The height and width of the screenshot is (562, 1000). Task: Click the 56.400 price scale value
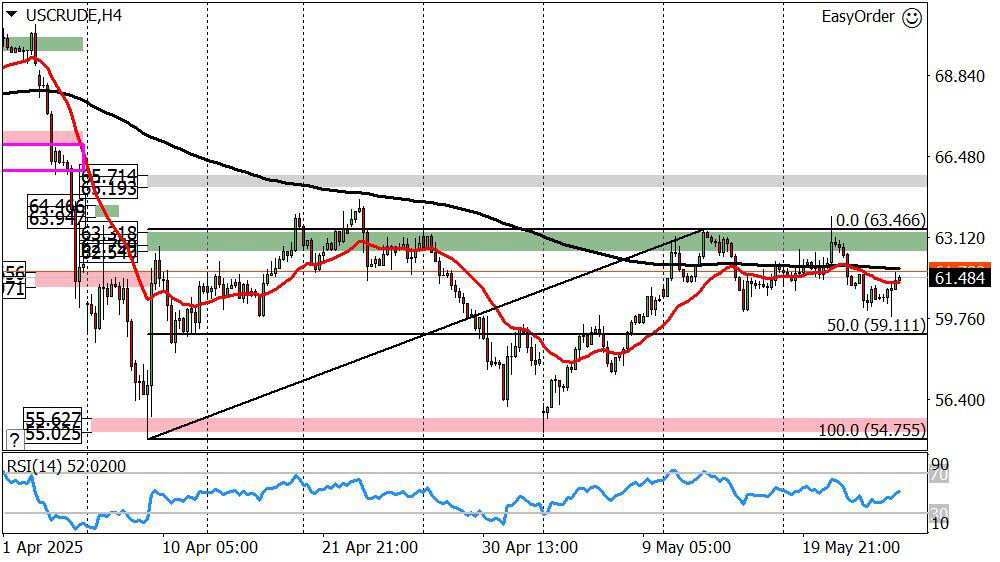click(x=959, y=400)
